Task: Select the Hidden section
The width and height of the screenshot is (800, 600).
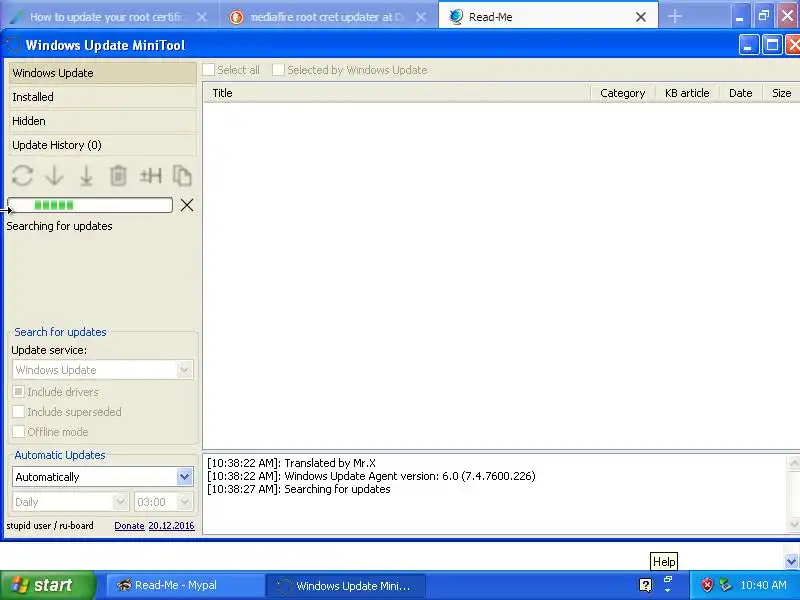Action: tap(103, 121)
